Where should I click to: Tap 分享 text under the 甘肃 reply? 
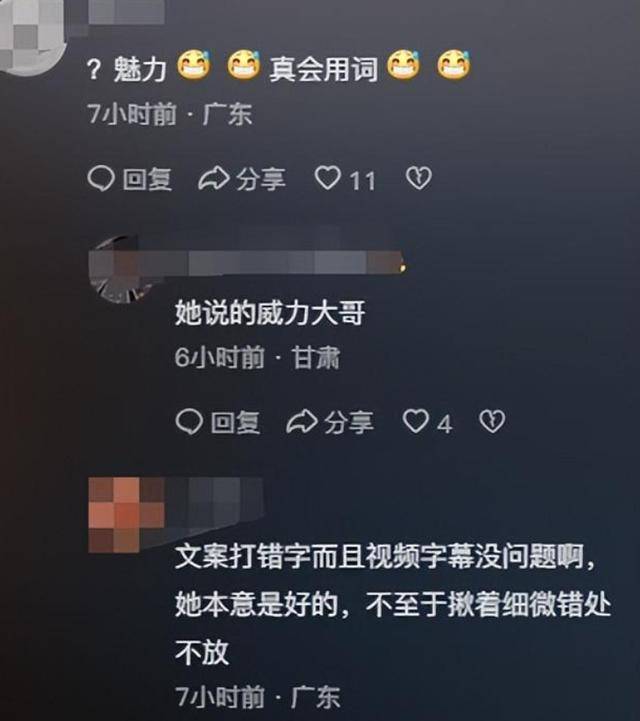coord(349,422)
